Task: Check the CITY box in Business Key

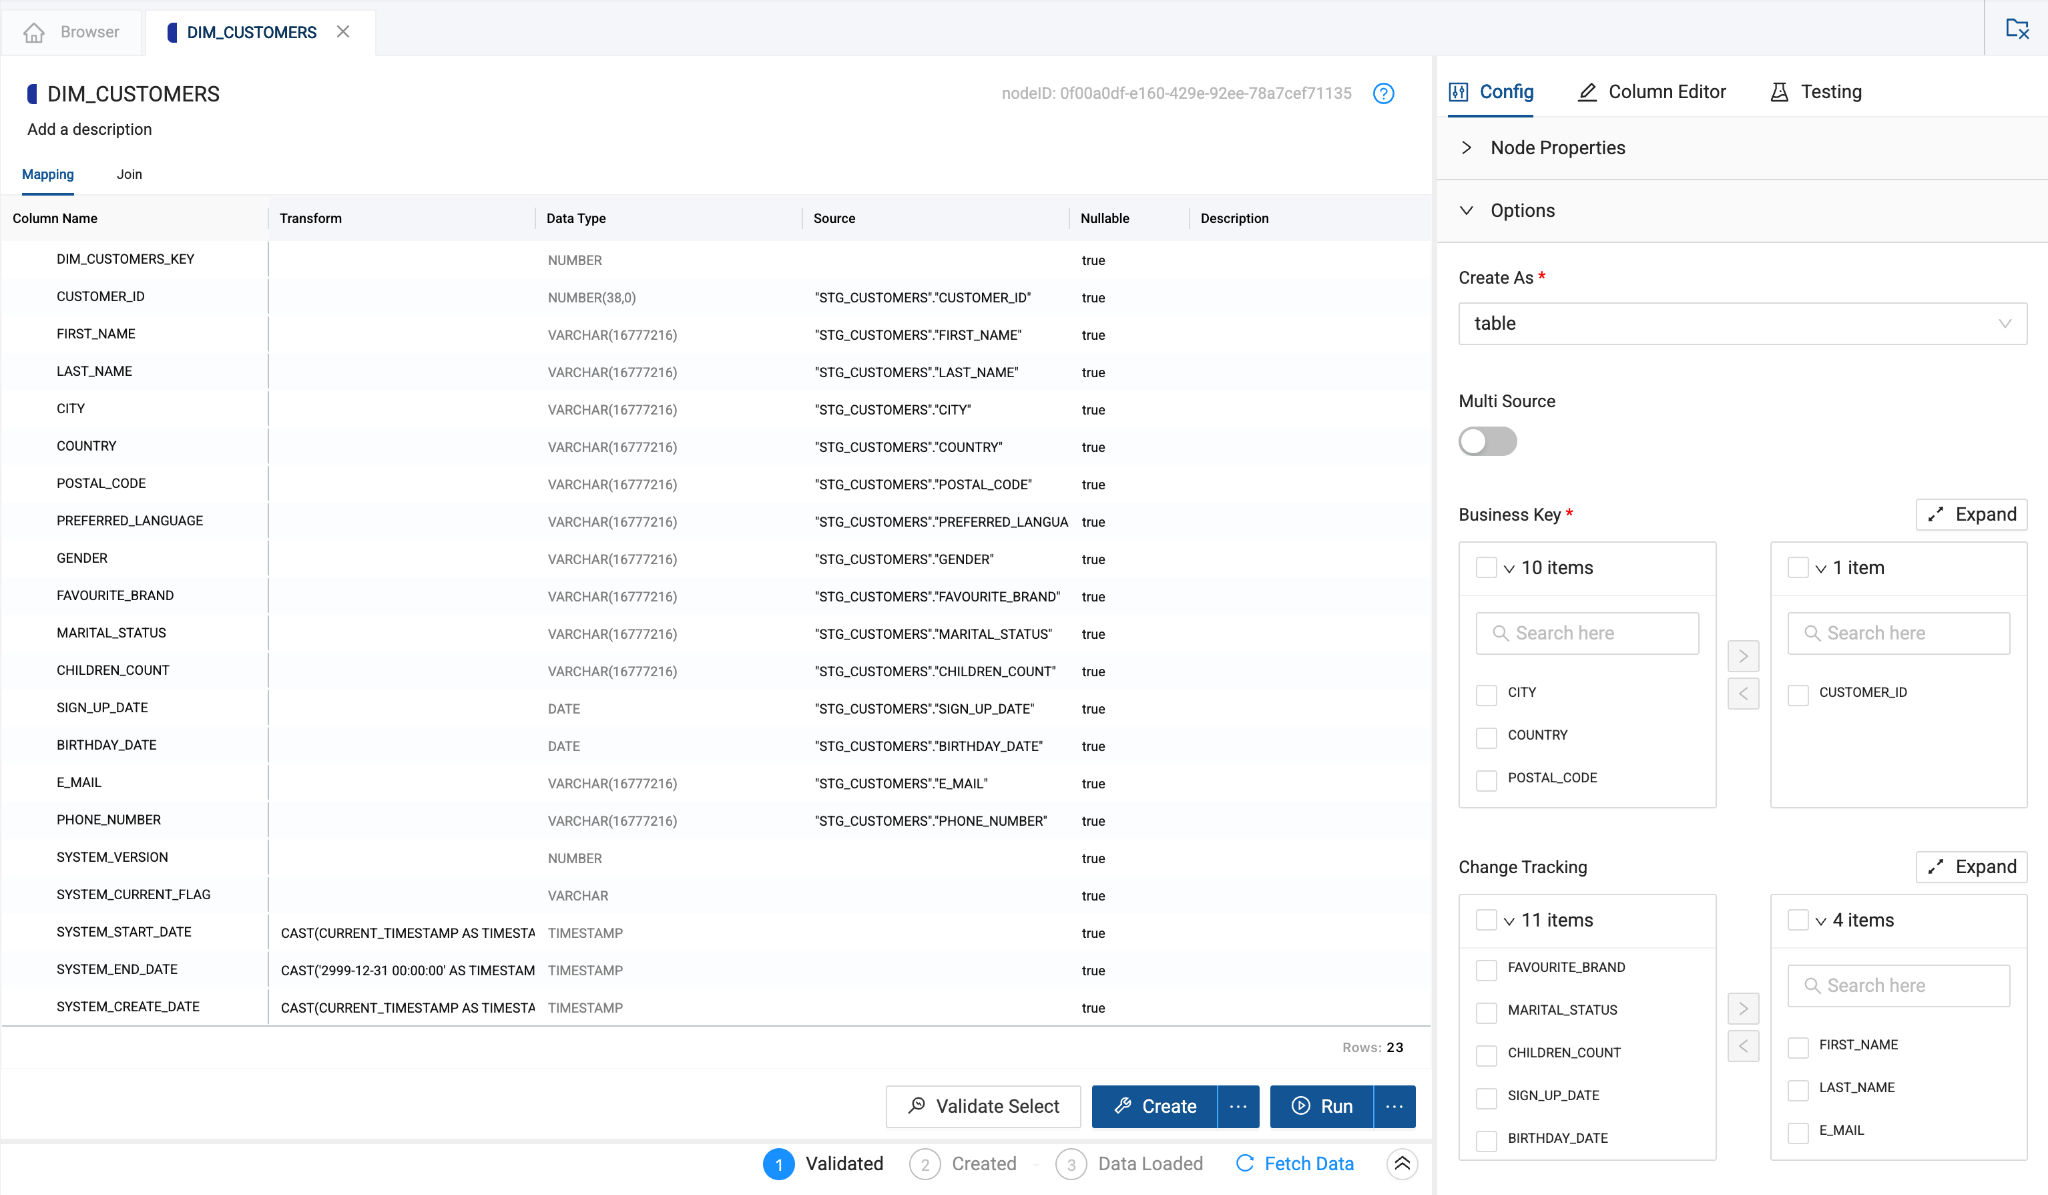Action: coord(1486,694)
